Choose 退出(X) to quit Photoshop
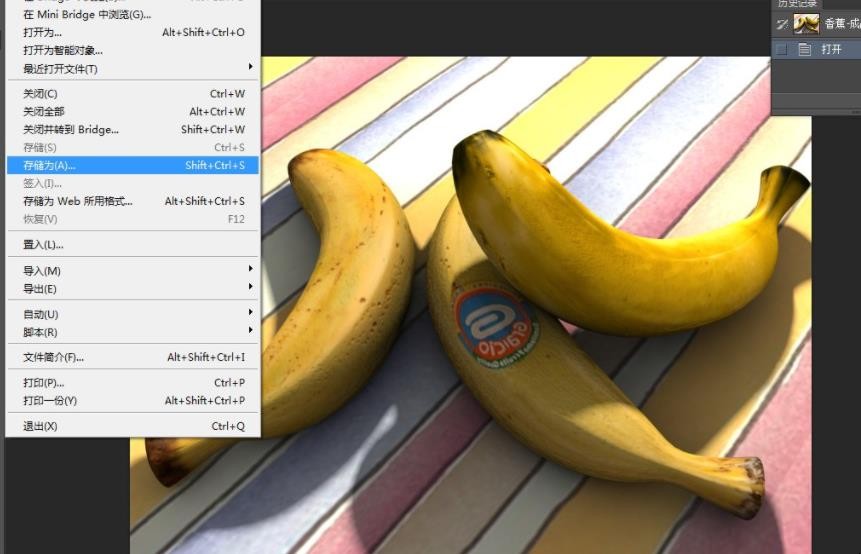 pyautogui.click(x=132, y=426)
